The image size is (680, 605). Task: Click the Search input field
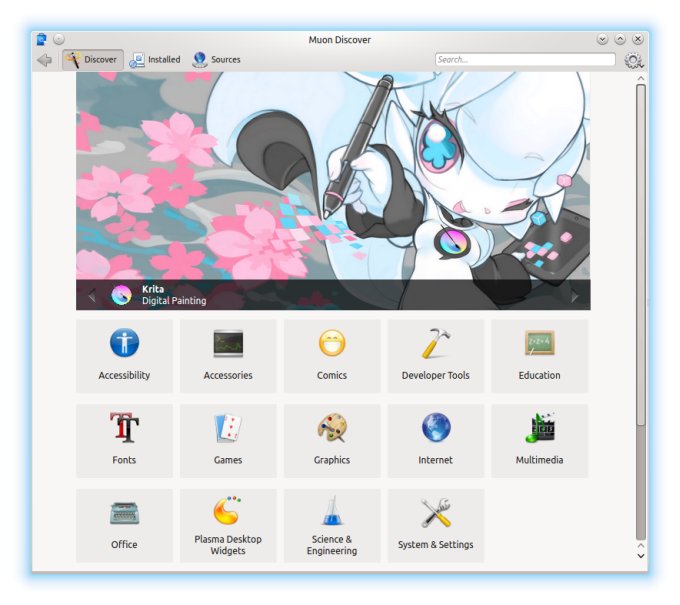(525, 60)
